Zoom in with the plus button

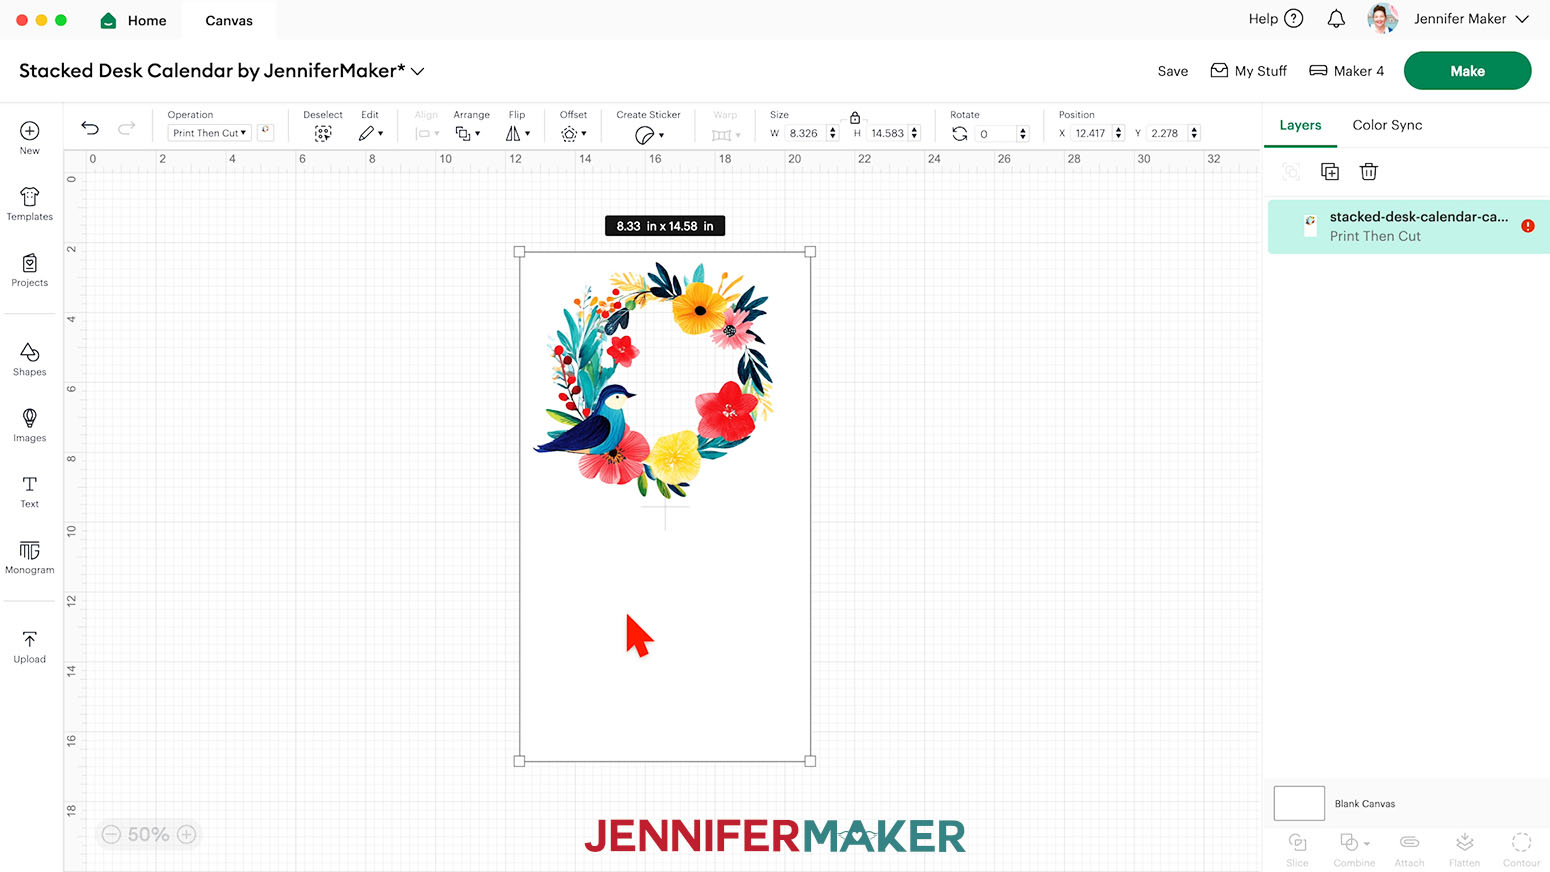[x=186, y=834]
